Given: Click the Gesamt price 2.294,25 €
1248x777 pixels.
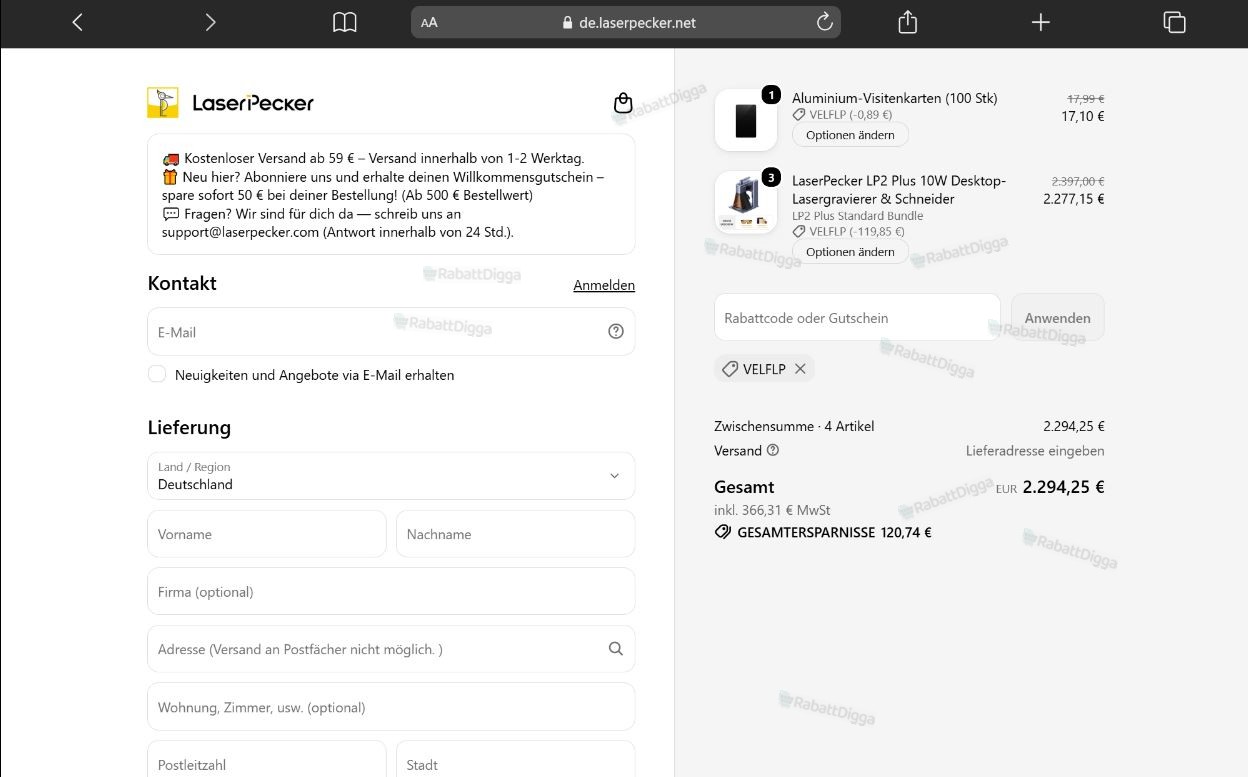Looking at the screenshot, I should point(1063,487).
